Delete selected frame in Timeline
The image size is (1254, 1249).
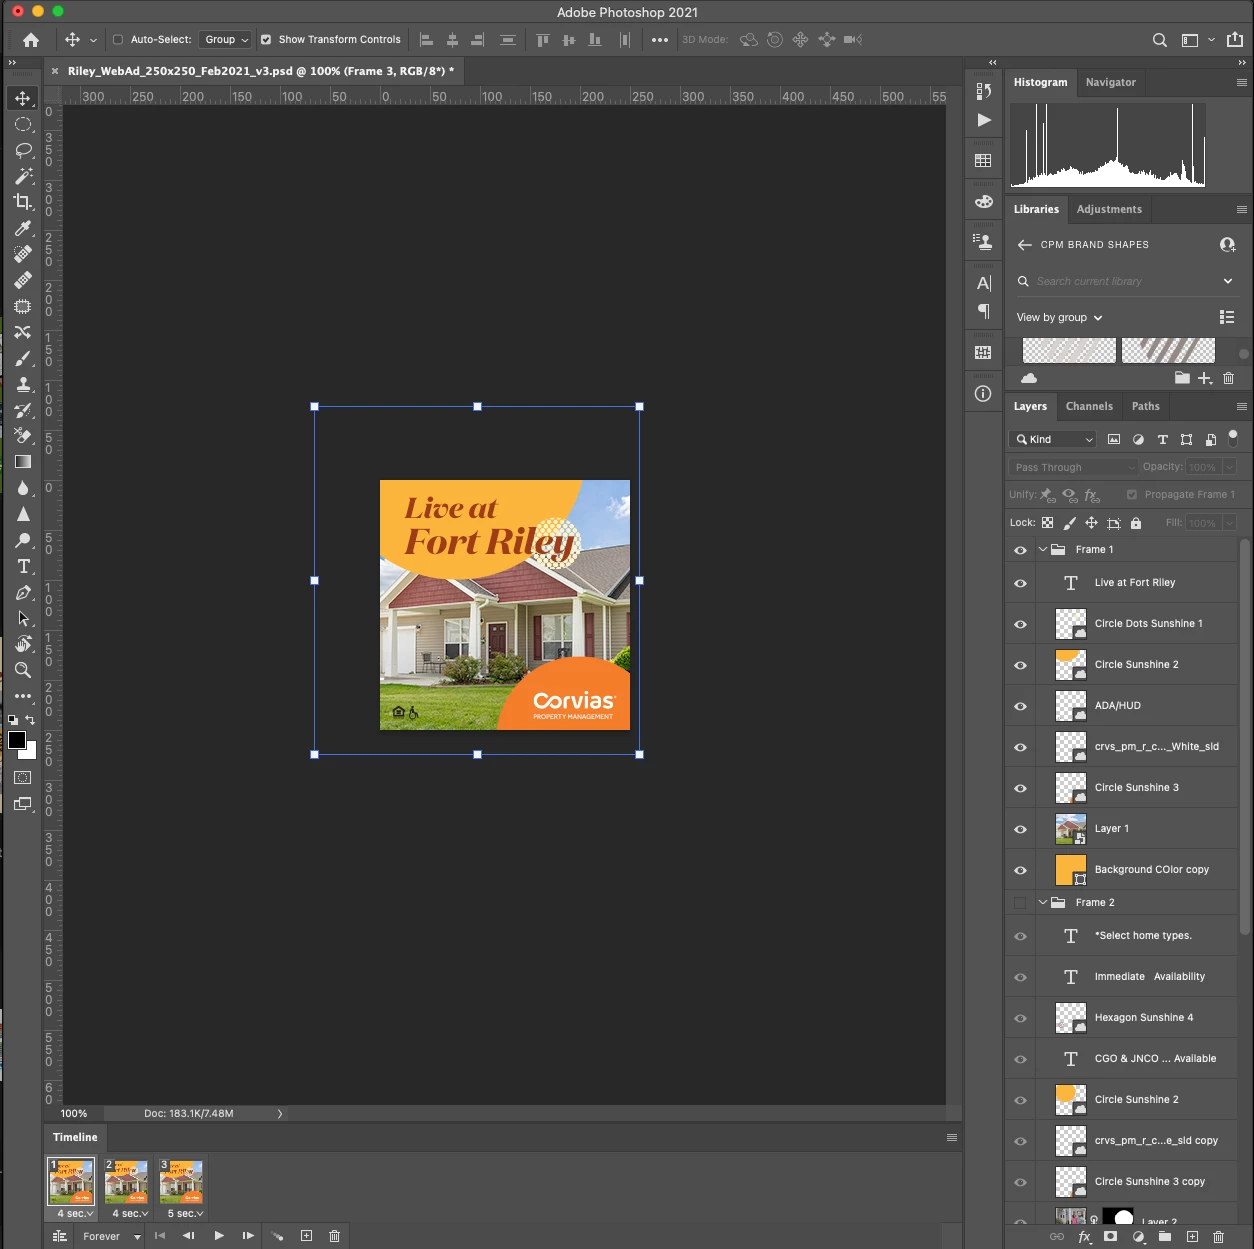[x=334, y=1236]
